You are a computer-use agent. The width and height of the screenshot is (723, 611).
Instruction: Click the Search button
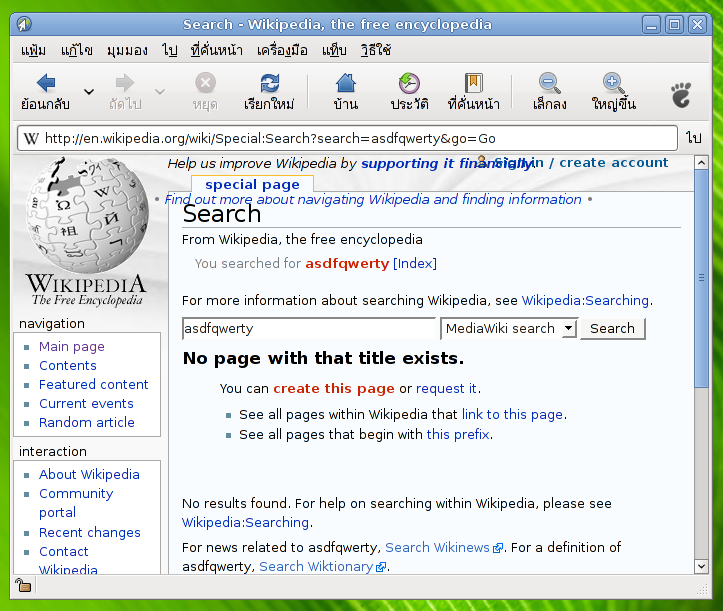tap(612, 328)
